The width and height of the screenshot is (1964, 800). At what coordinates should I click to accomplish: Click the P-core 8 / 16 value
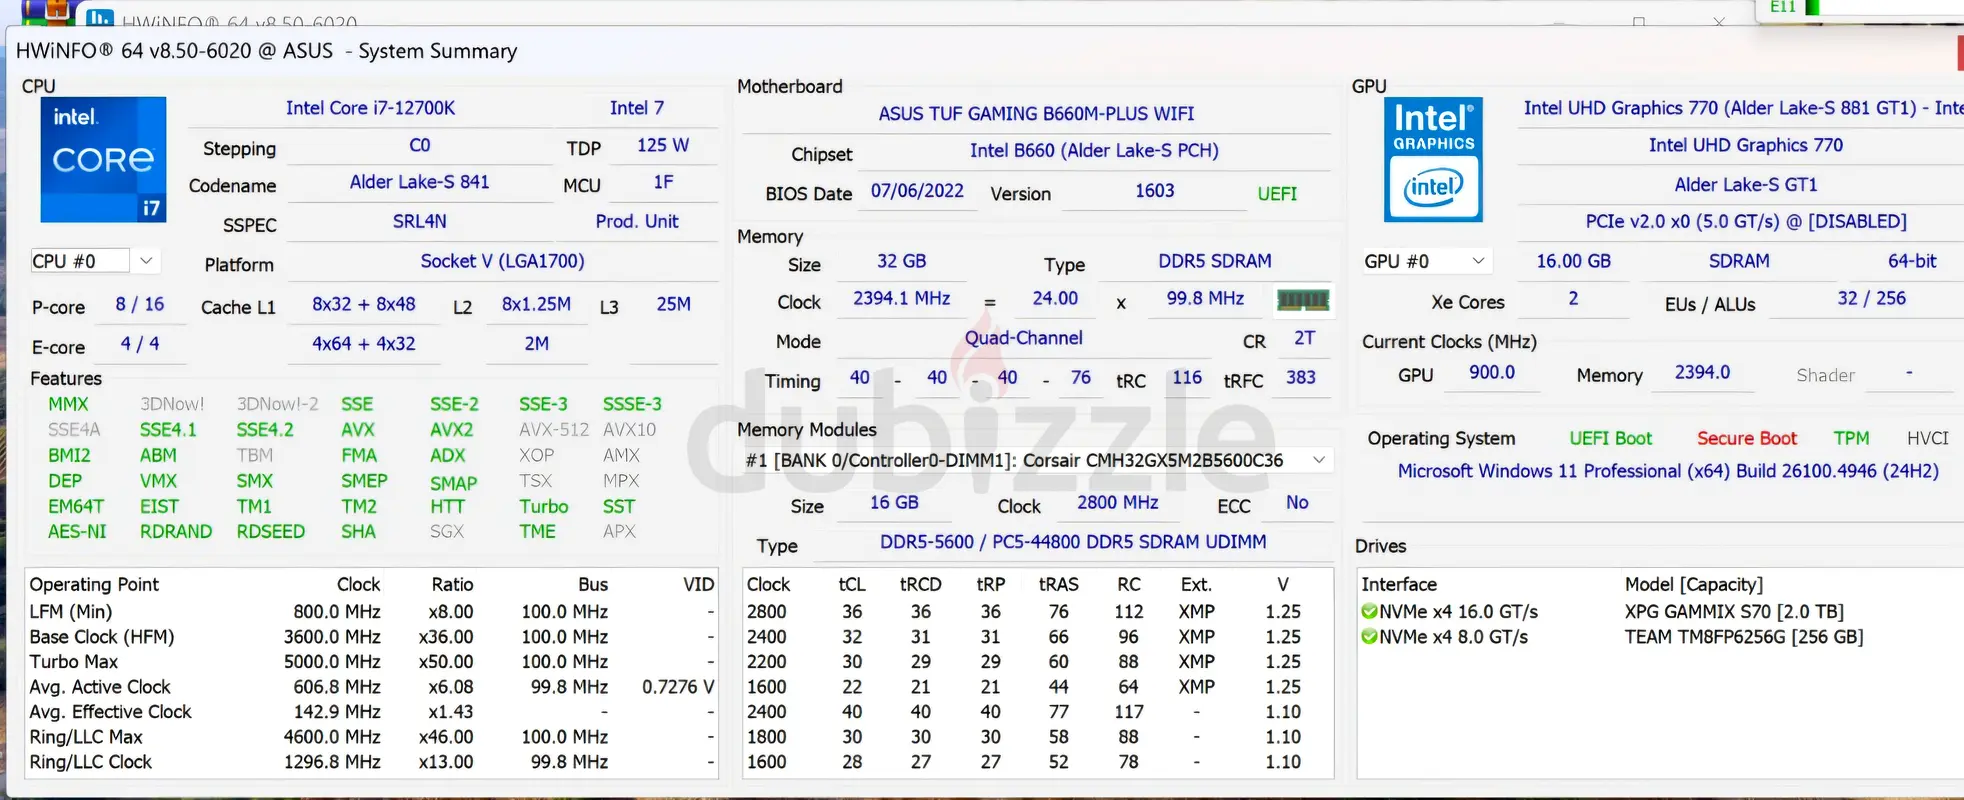point(140,304)
